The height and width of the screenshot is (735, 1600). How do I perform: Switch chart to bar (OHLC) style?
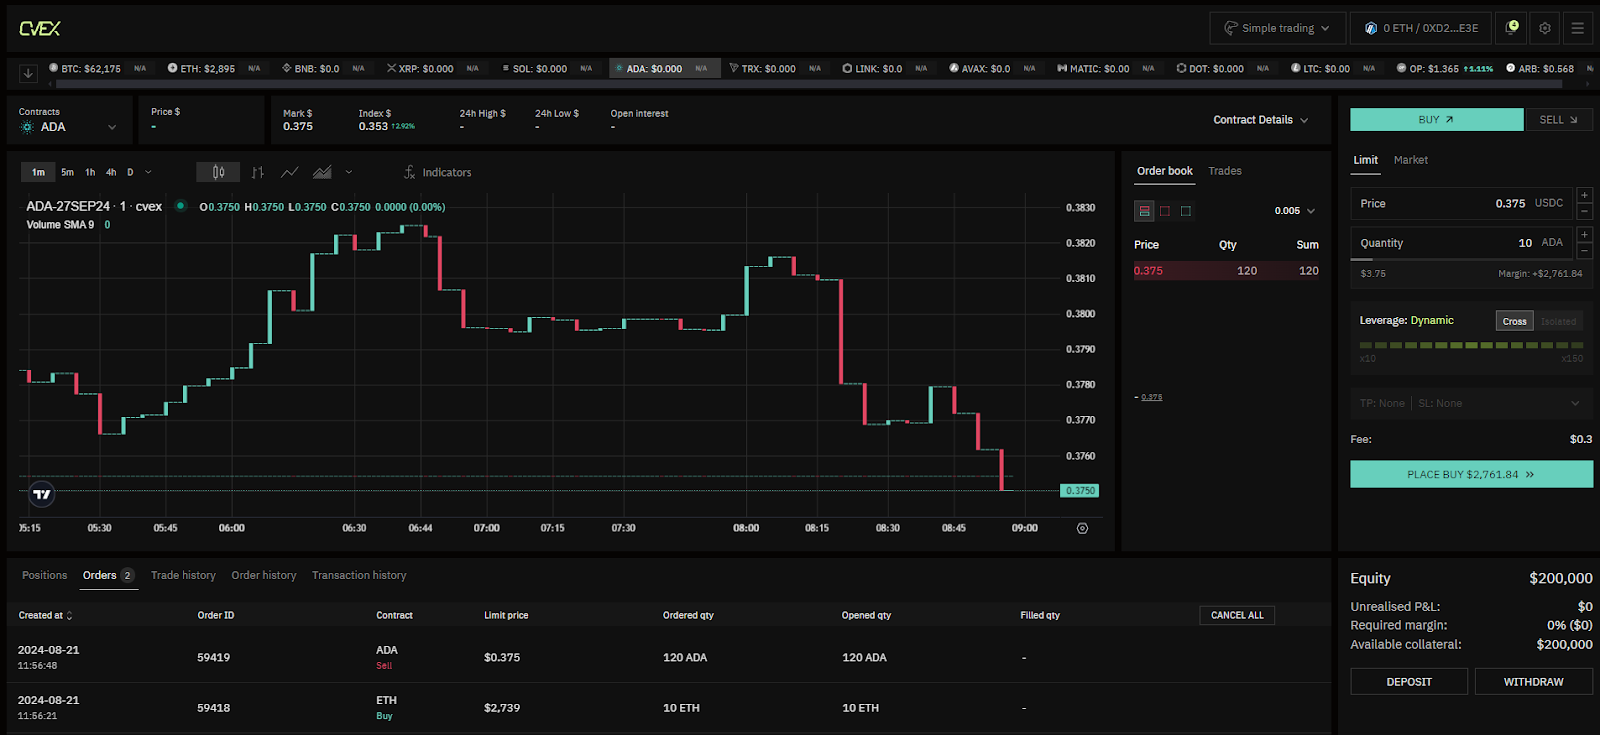click(257, 172)
